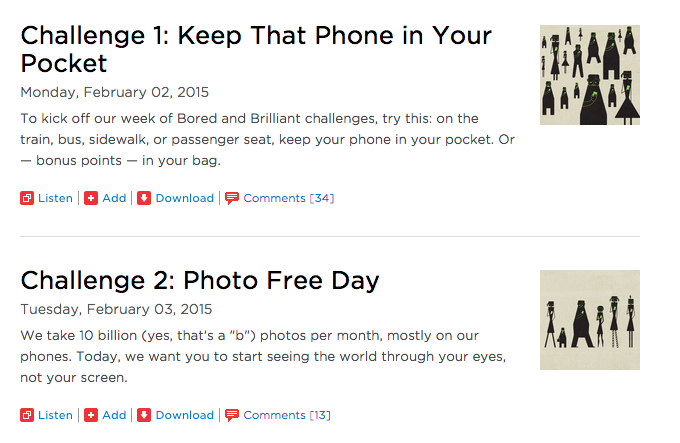Click the Listen icon under Challenge 2
This screenshot has width=680, height=443.
27,415
